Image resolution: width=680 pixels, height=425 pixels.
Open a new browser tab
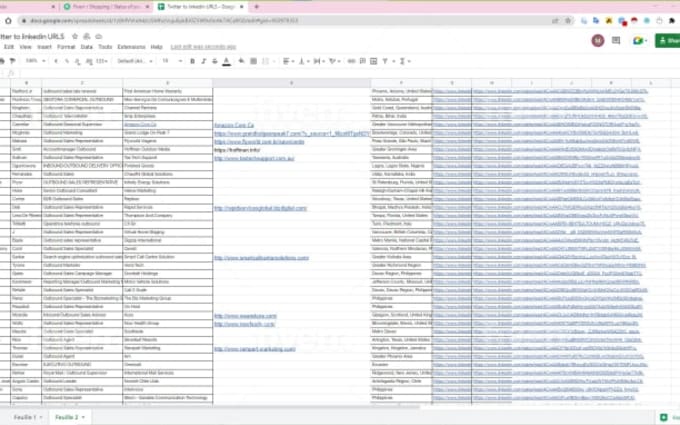256,7
